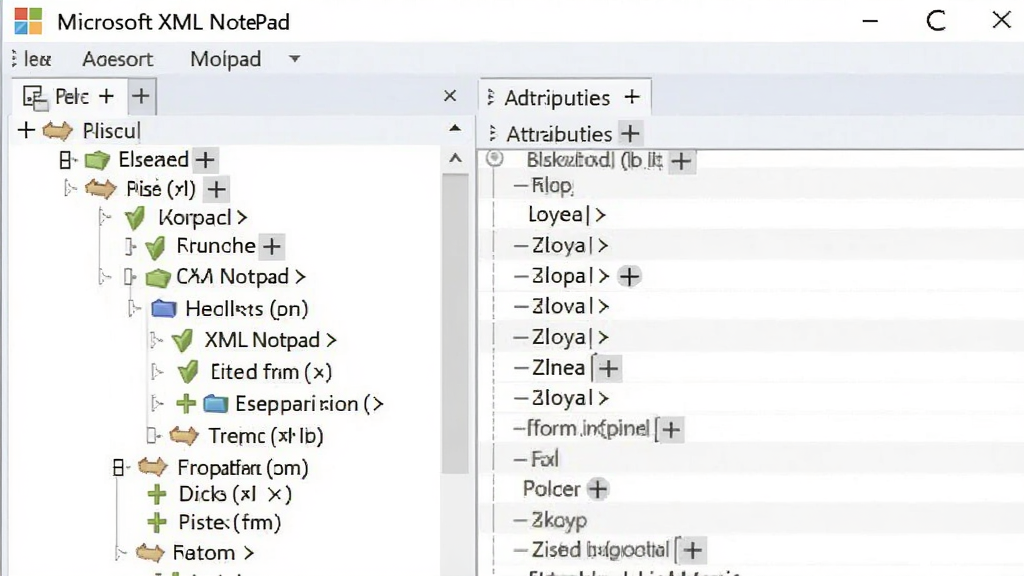Click plus icon beside Zised bdgootal

pyautogui.click(x=693, y=551)
